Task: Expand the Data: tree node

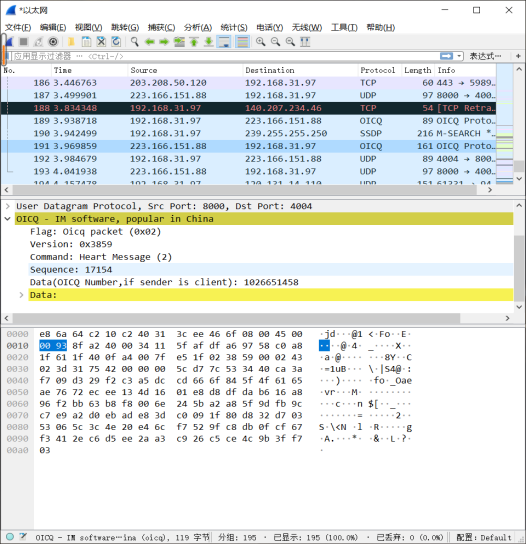Action: [21, 295]
